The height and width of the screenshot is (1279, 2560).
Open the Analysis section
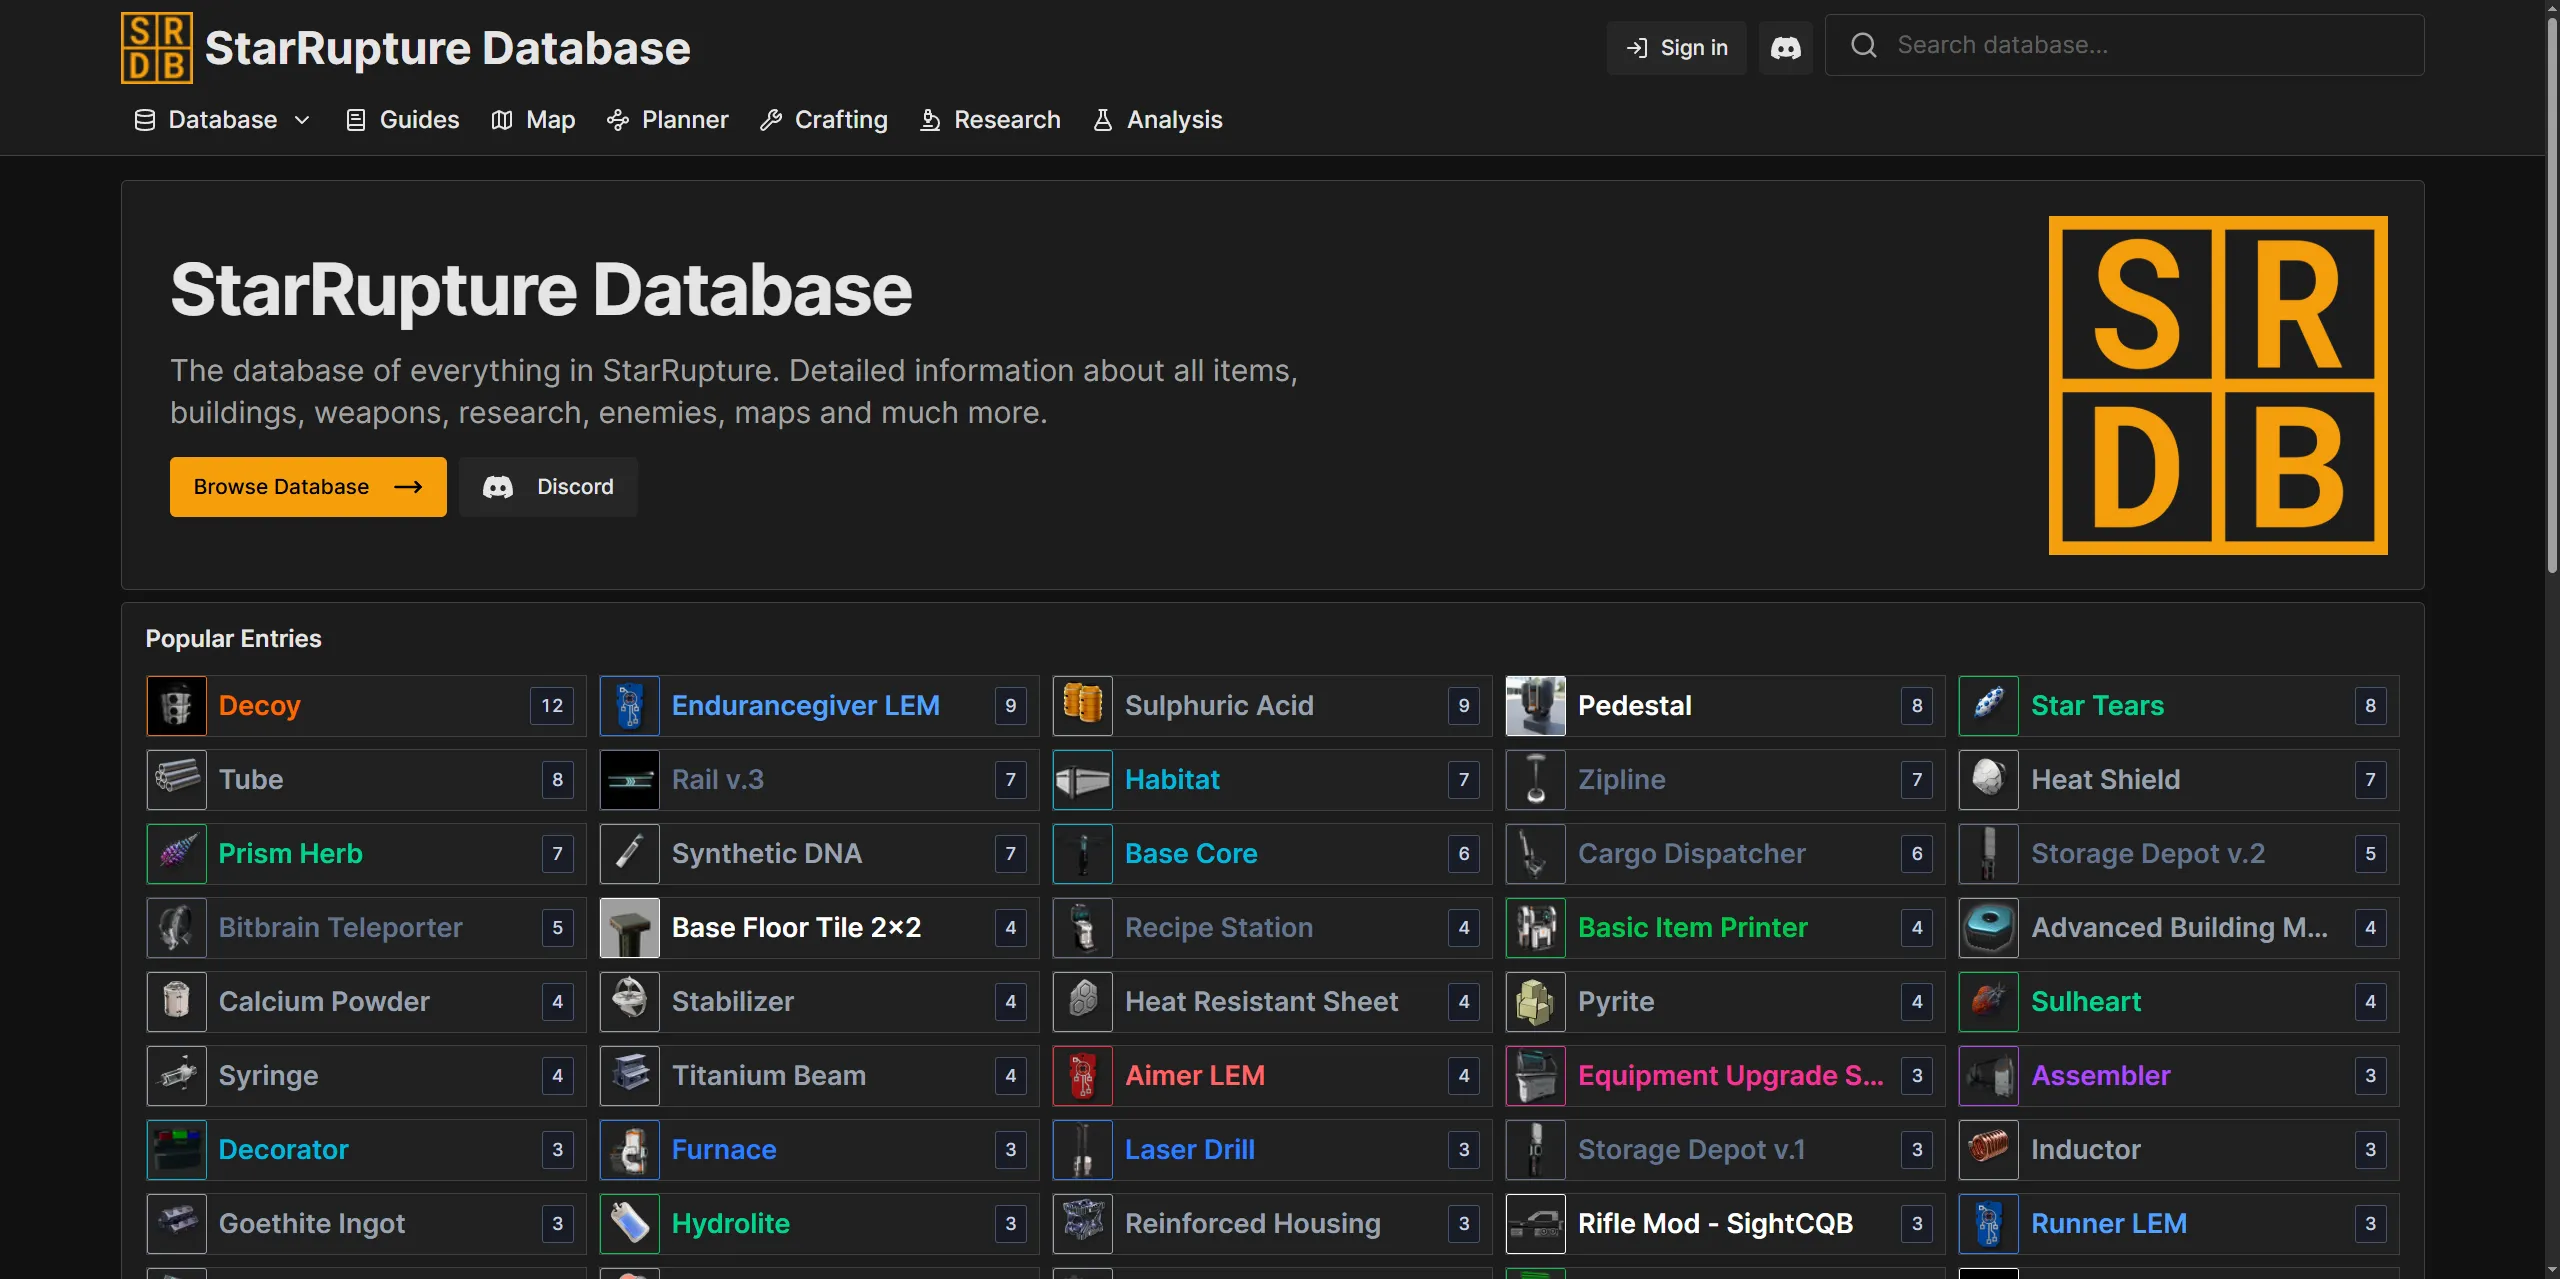[x=1158, y=120]
